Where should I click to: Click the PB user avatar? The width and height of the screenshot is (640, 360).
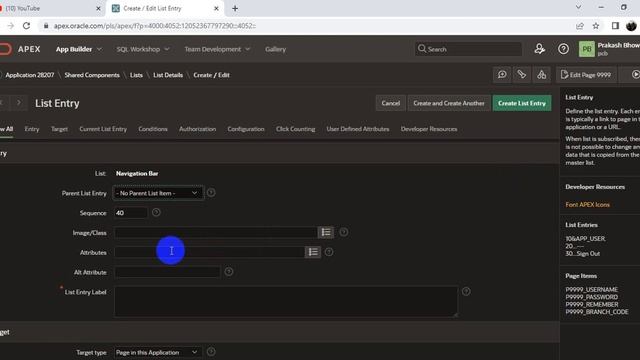pyautogui.click(x=587, y=49)
